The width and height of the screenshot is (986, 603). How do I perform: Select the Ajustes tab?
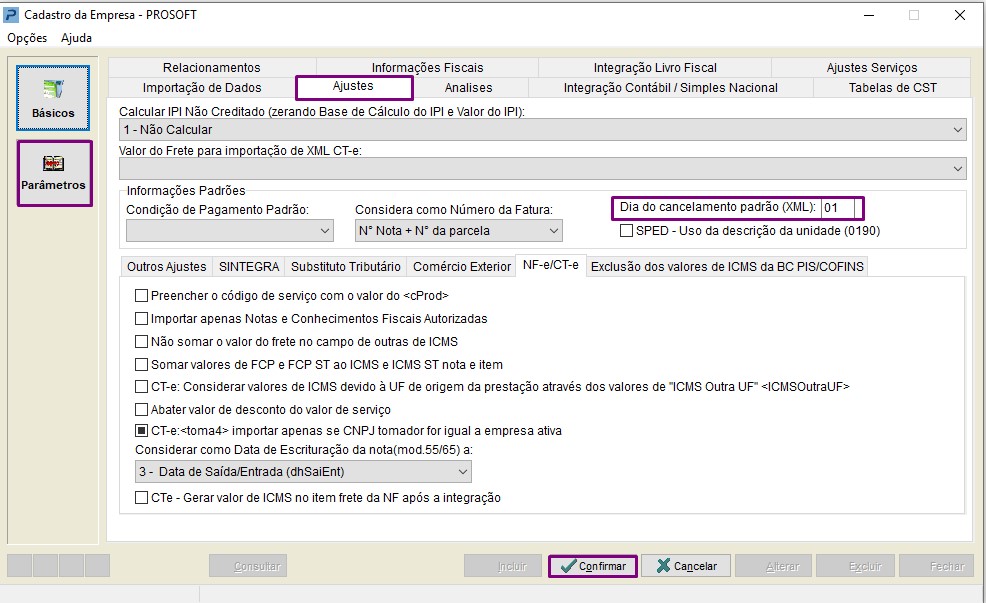354,87
